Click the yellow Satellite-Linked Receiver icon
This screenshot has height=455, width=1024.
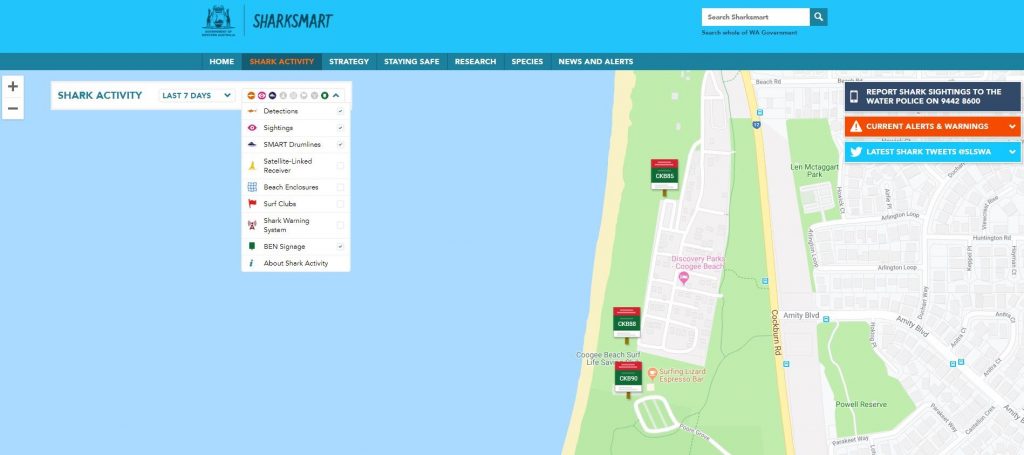251,166
